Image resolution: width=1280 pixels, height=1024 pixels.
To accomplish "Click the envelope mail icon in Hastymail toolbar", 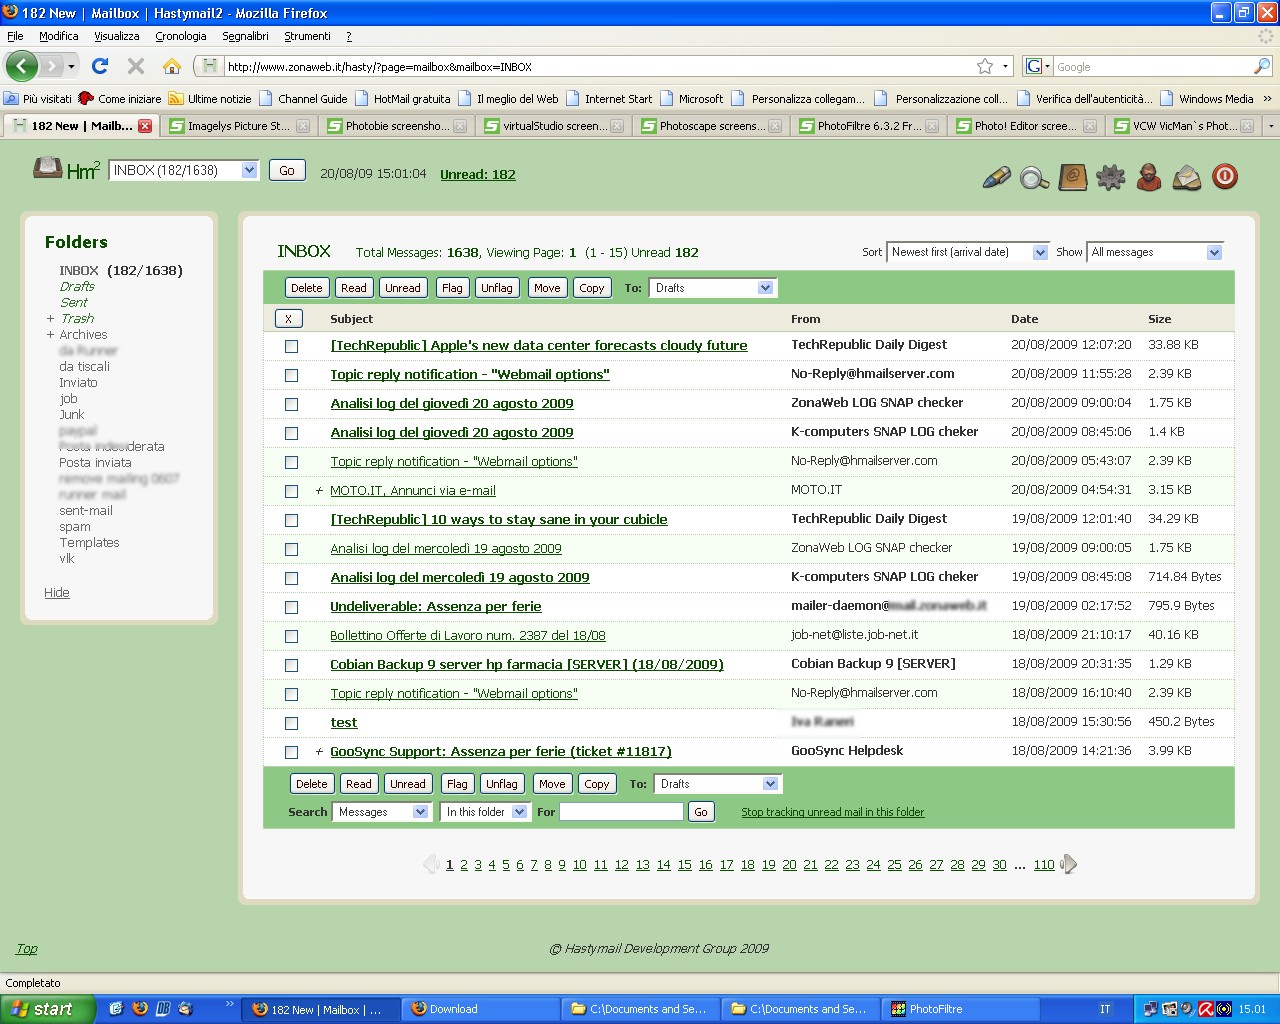I will [1187, 178].
